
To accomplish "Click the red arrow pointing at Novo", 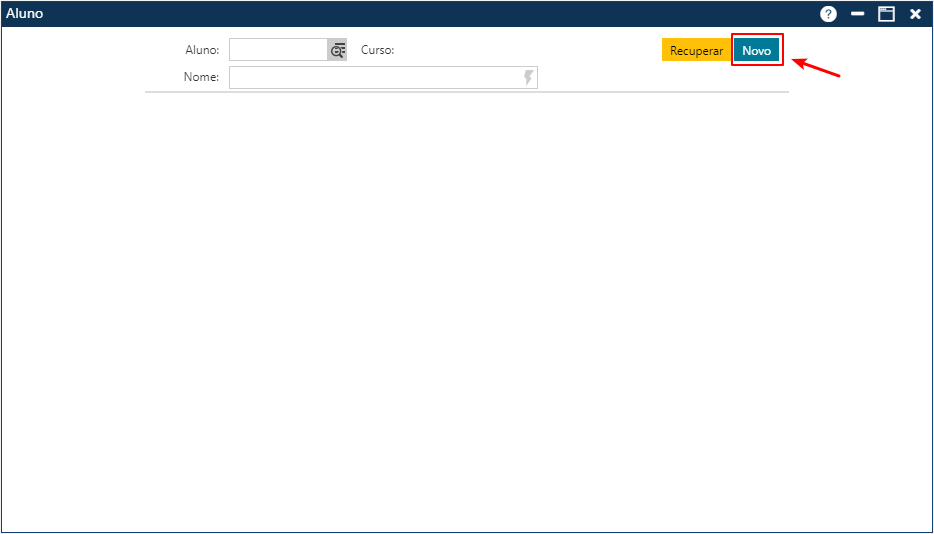I will click(x=817, y=68).
